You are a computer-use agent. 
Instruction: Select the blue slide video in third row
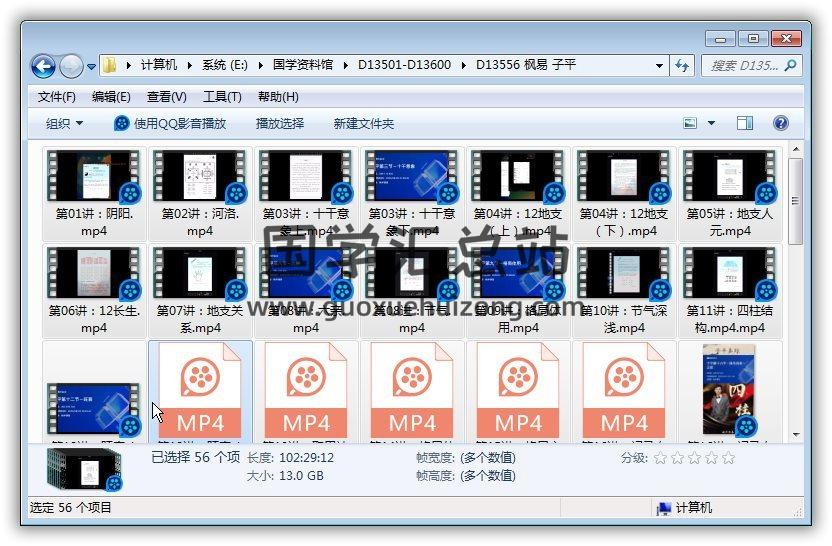click(94, 409)
